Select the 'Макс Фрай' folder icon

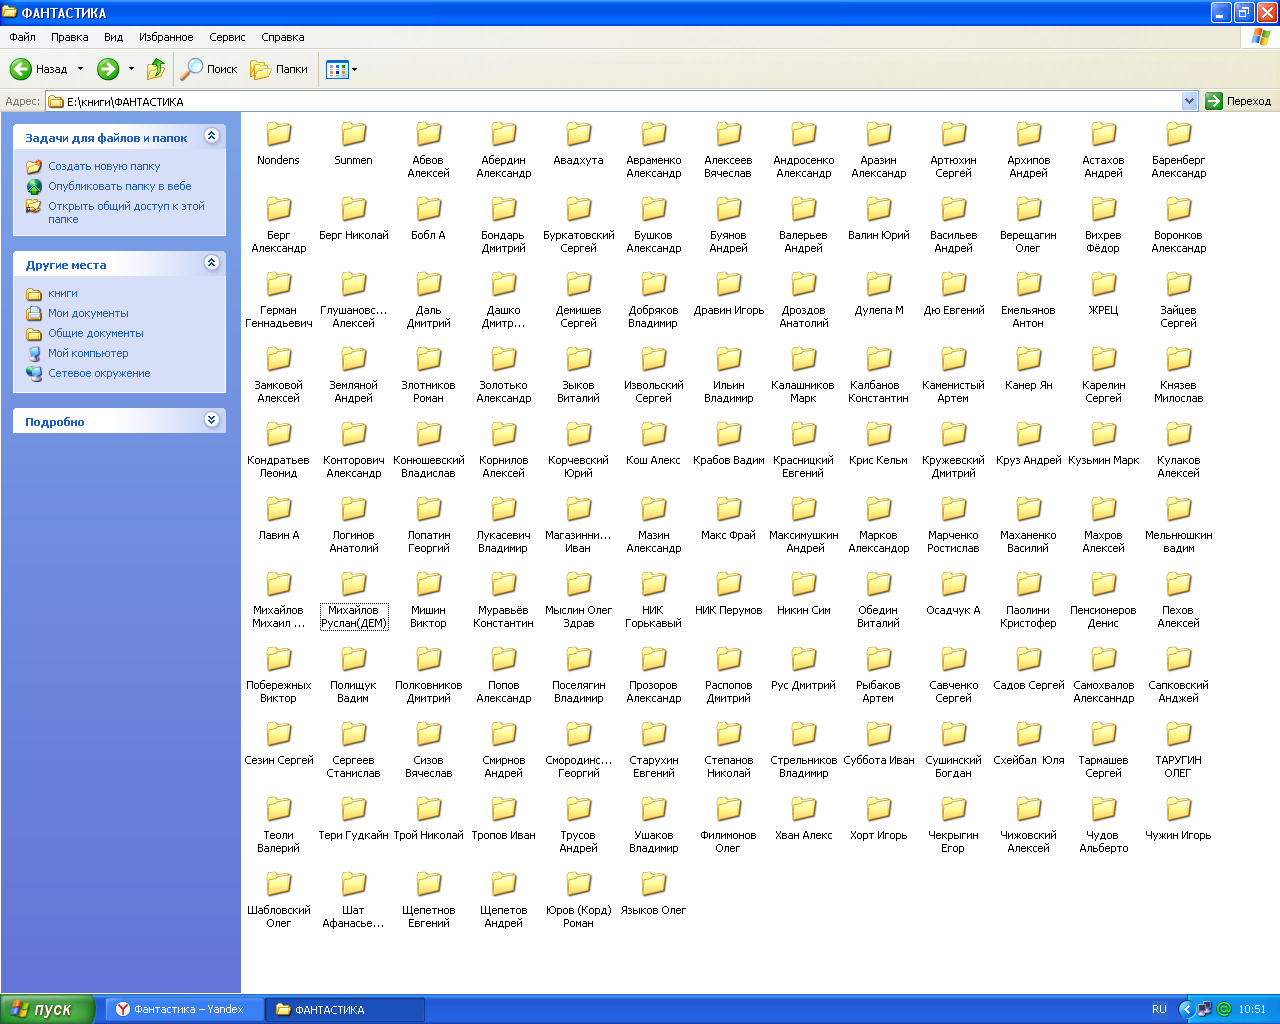click(729, 509)
